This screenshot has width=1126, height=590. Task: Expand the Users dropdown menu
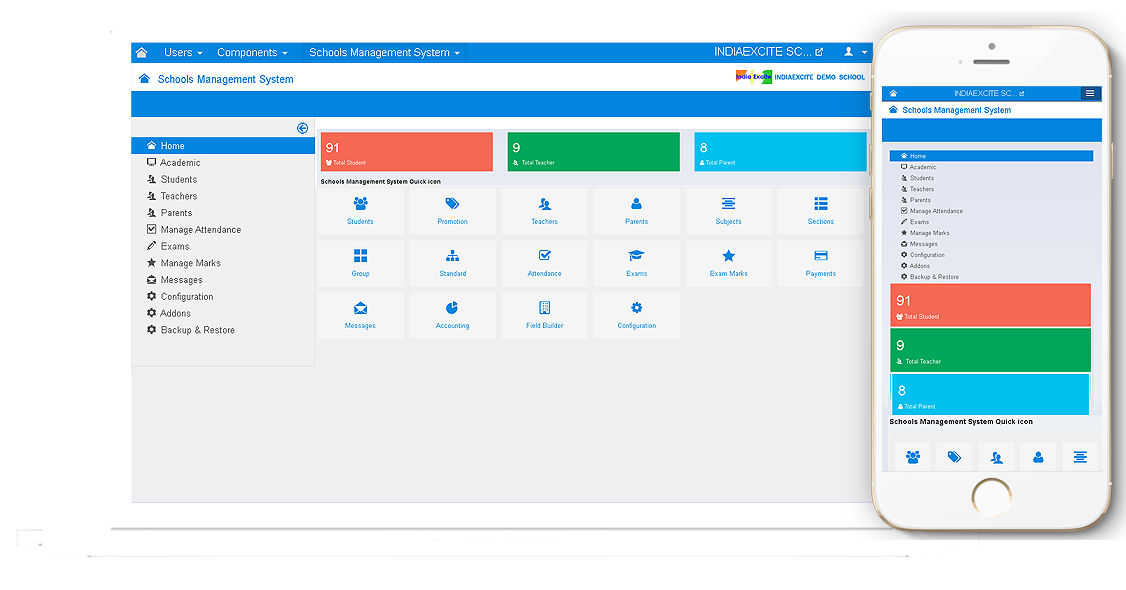[x=183, y=53]
